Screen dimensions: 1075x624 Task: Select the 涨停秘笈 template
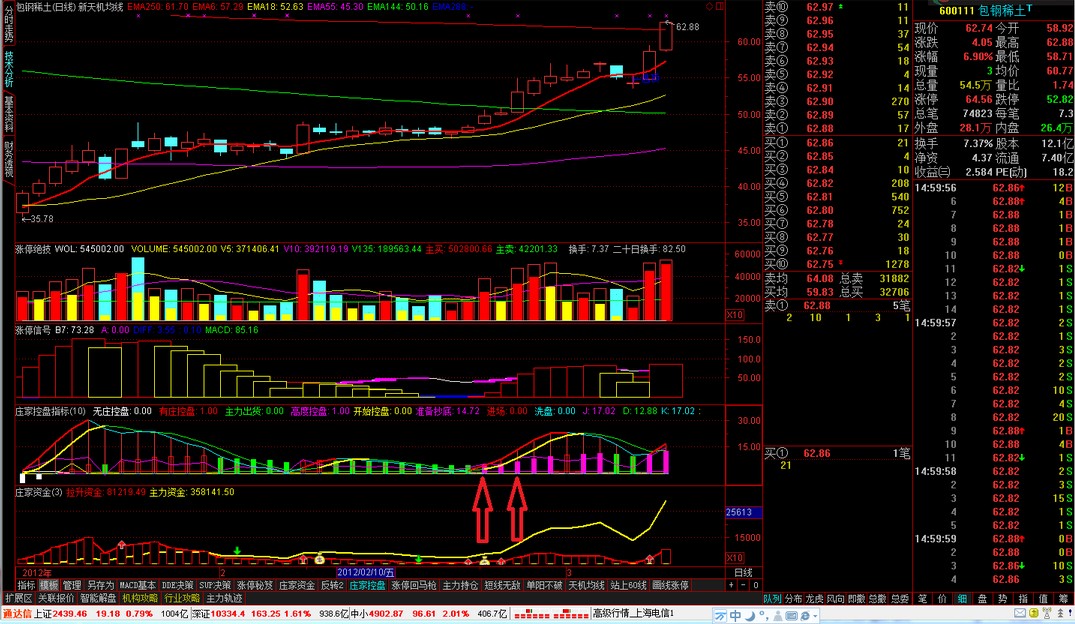(x=255, y=586)
